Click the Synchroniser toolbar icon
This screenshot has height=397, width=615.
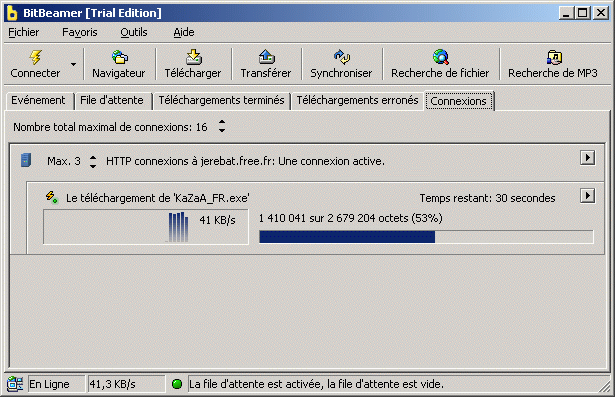[342, 57]
